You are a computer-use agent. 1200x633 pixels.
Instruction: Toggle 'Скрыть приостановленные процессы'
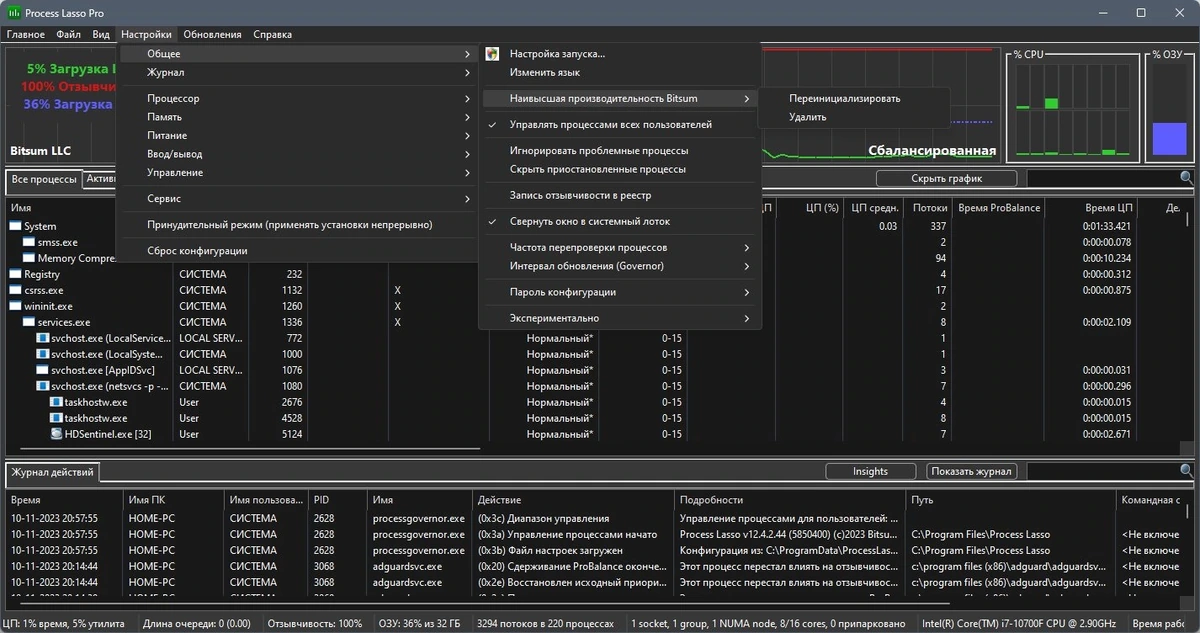(x=620, y=169)
